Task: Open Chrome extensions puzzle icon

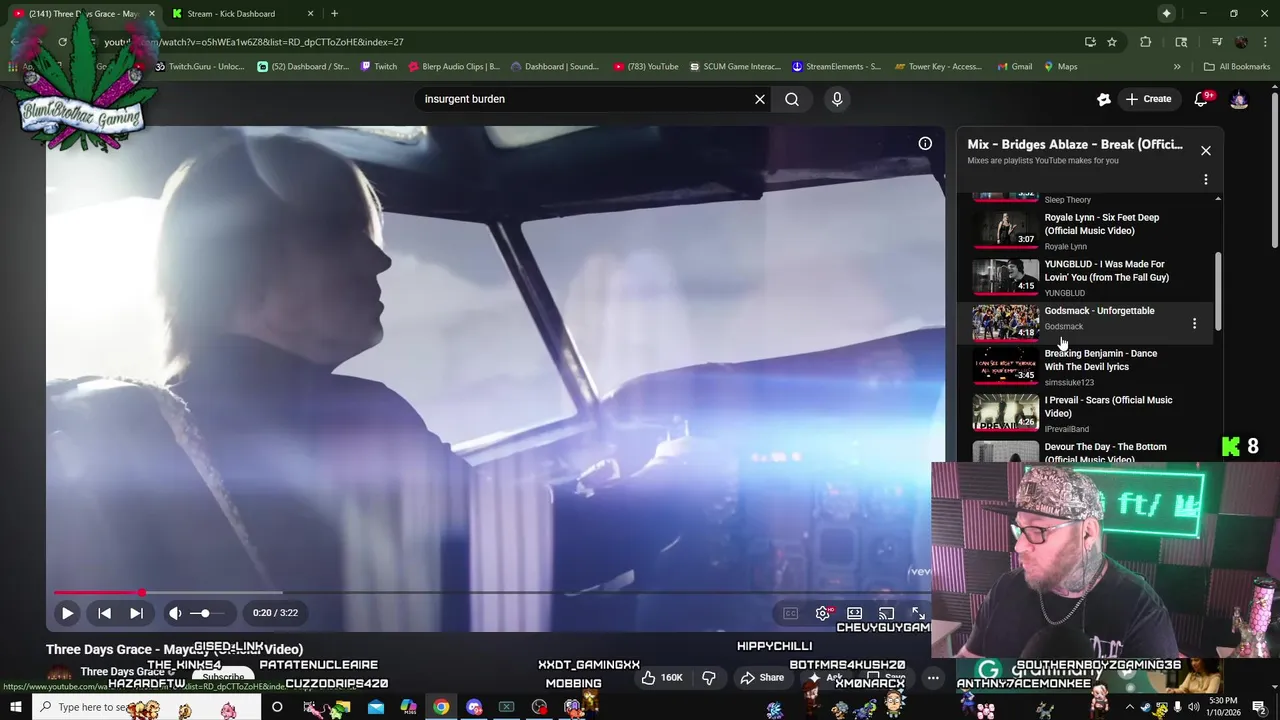Action: [x=1146, y=42]
